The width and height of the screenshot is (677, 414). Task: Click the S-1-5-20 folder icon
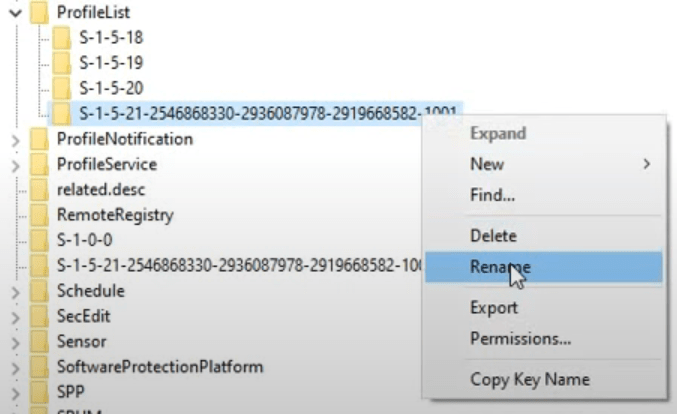[62, 88]
